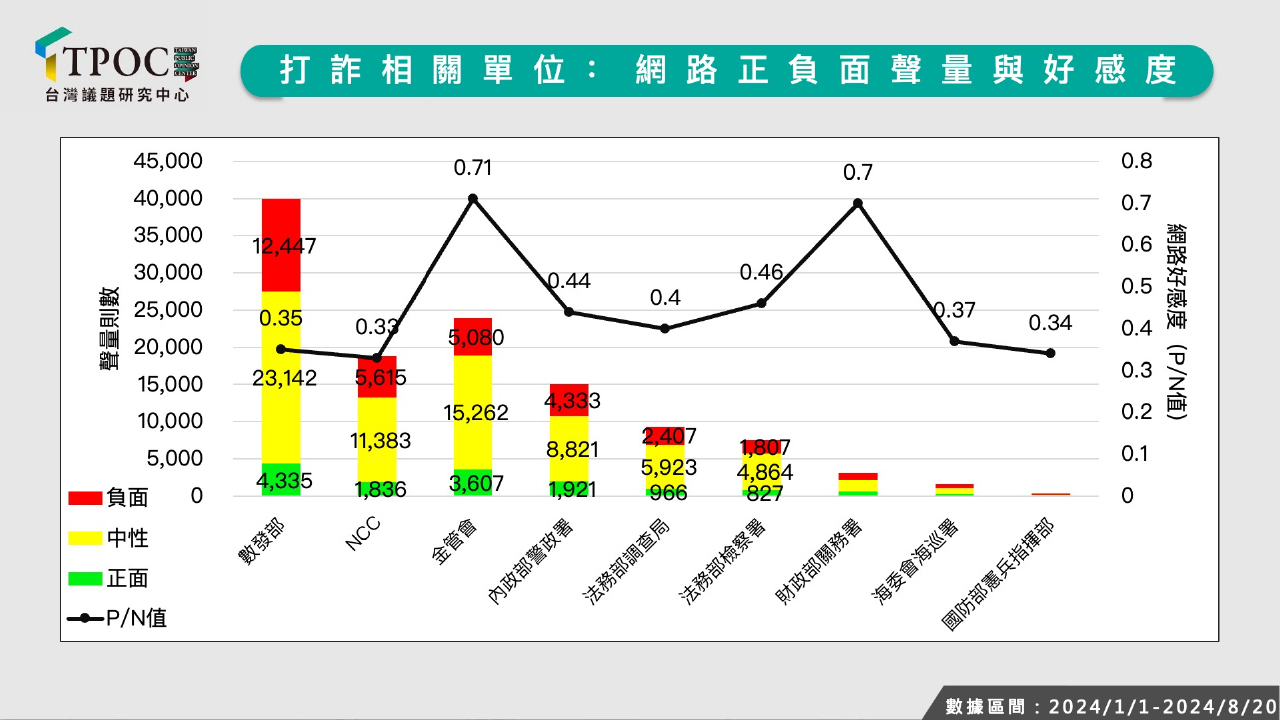Click the 數據區間 date range footer
Screen dimensions: 1280x720
[x=1110, y=705]
